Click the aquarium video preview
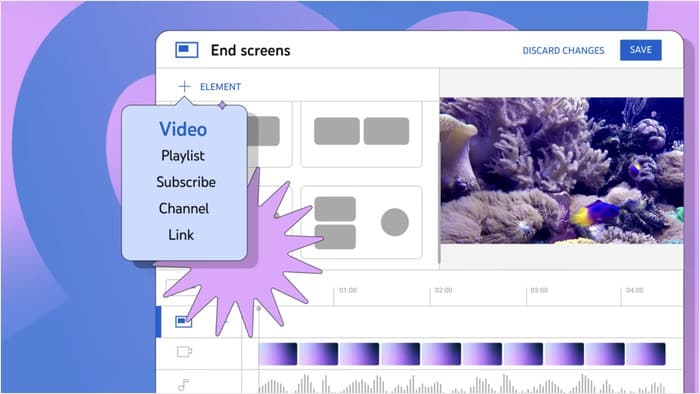The image size is (700, 394). tap(562, 170)
